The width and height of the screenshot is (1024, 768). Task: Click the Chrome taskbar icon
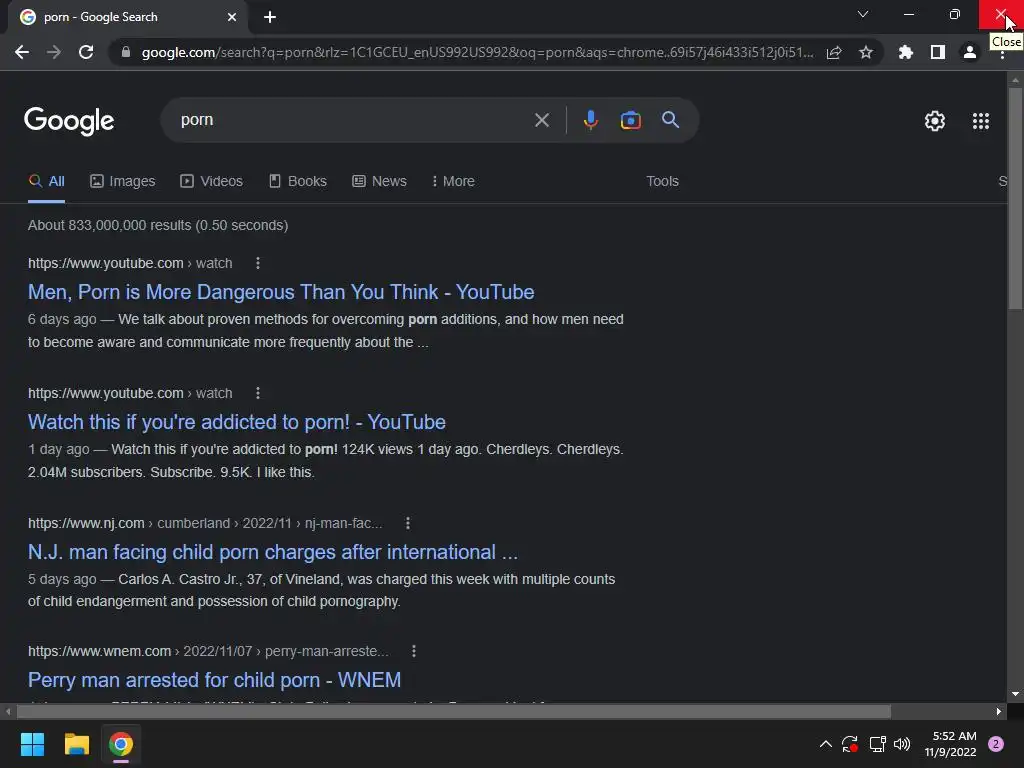point(121,744)
